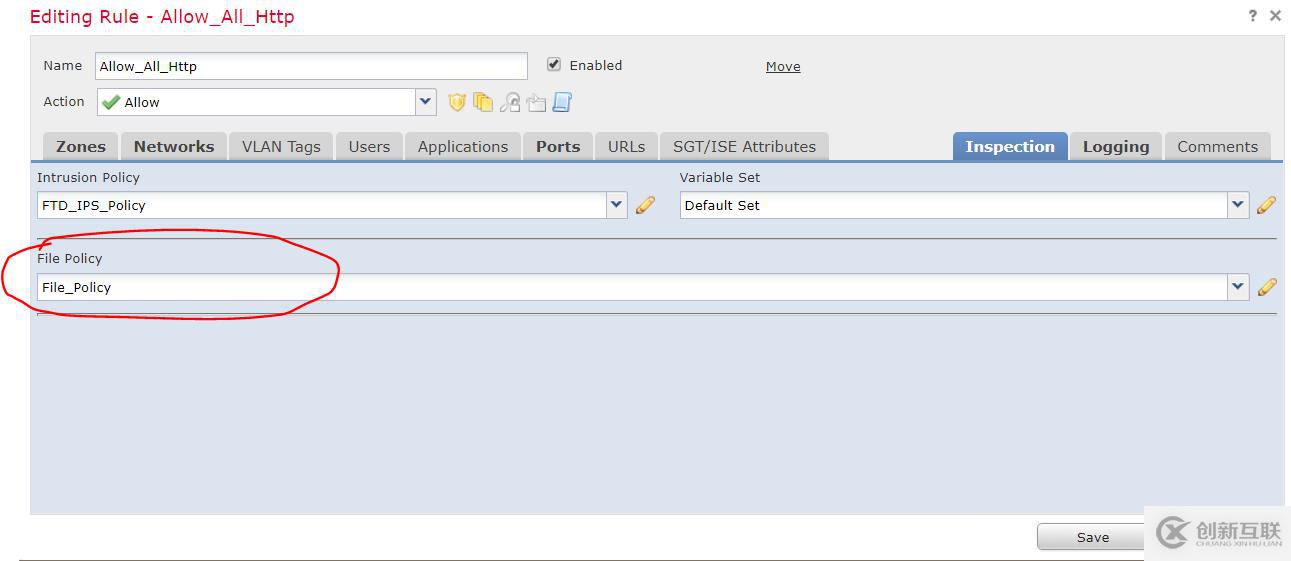Expand the Variable Set dropdown
This screenshot has width=1291, height=561.
tap(1238, 205)
